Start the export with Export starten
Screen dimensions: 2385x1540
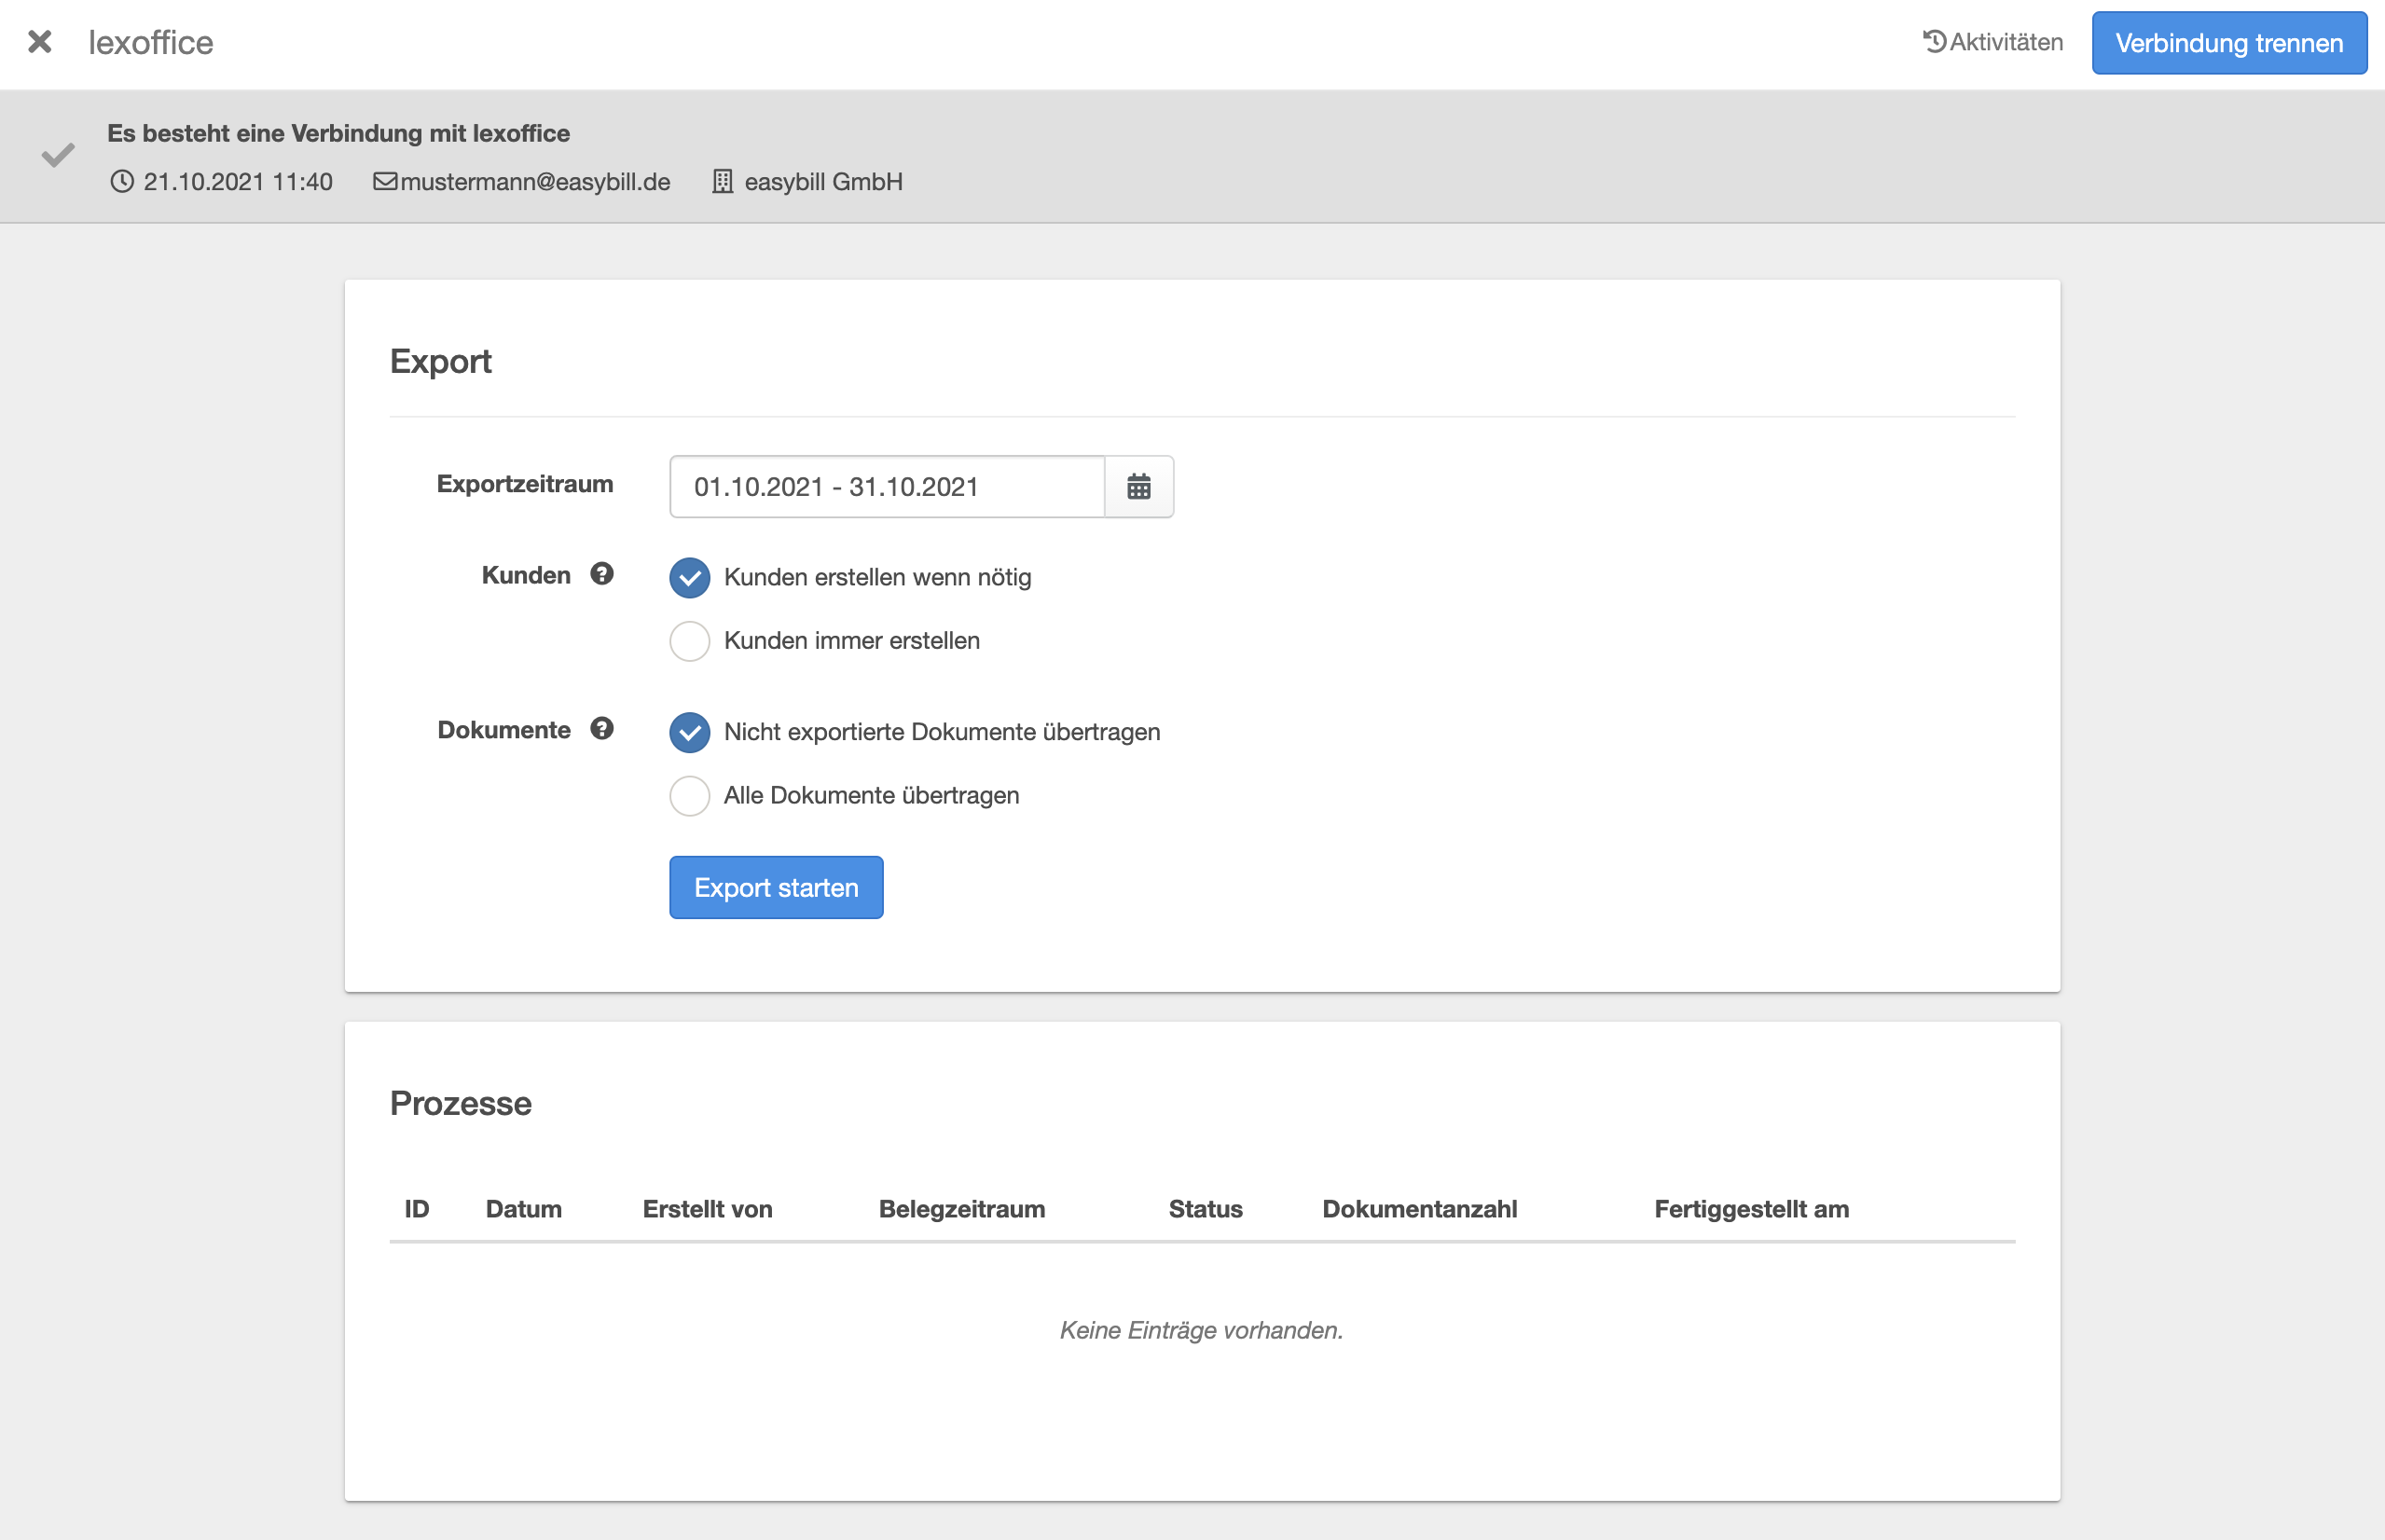(776, 887)
